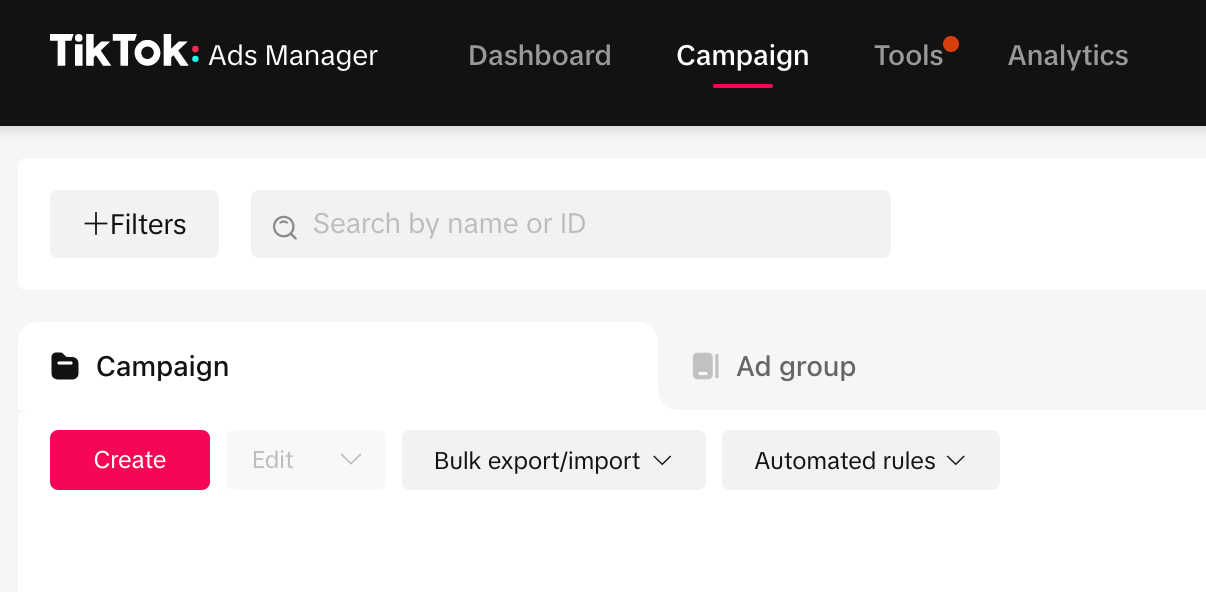Image resolution: width=1206 pixels, height=592 pixels.
Task: Select the Campaign tab
Action: coord(163,366)
